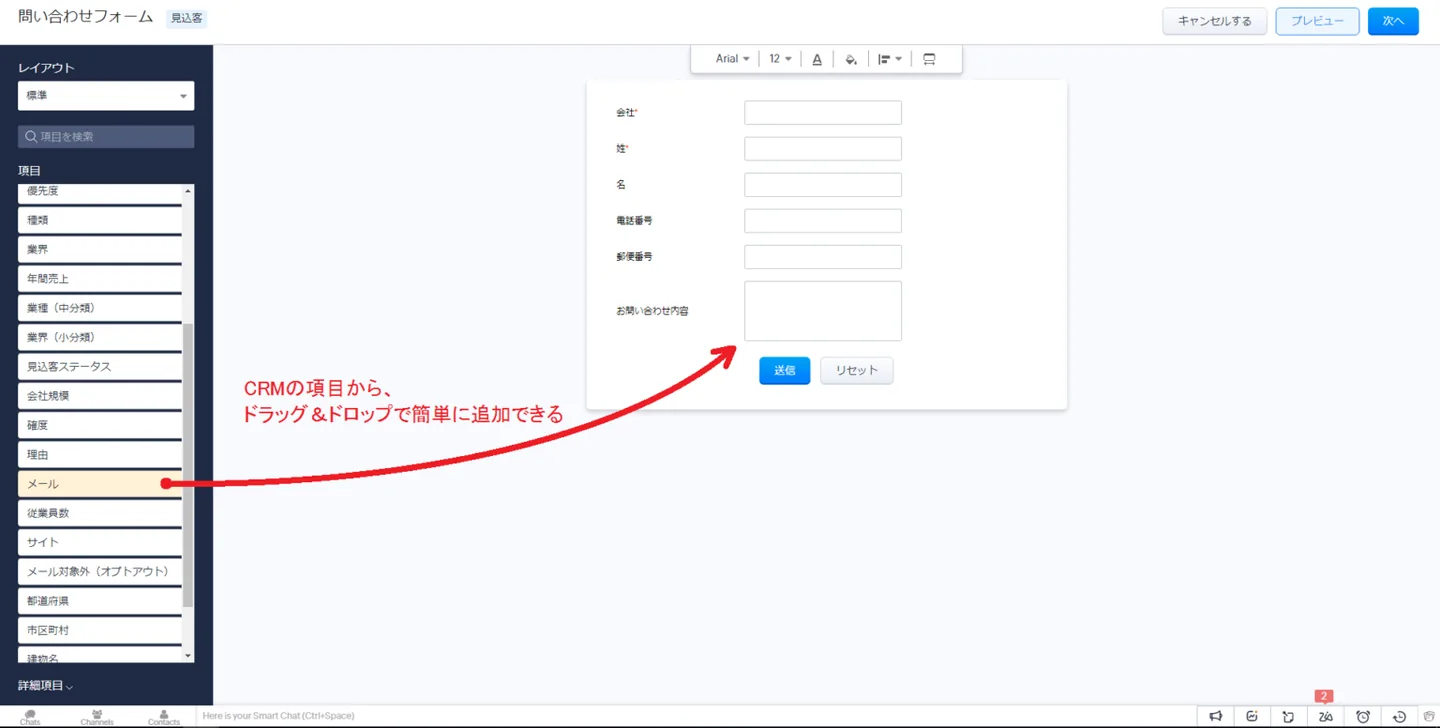Click the field list scrollbar thumb
The width and height of the screenshot is (1440, 728).
[x=188, y=465]
